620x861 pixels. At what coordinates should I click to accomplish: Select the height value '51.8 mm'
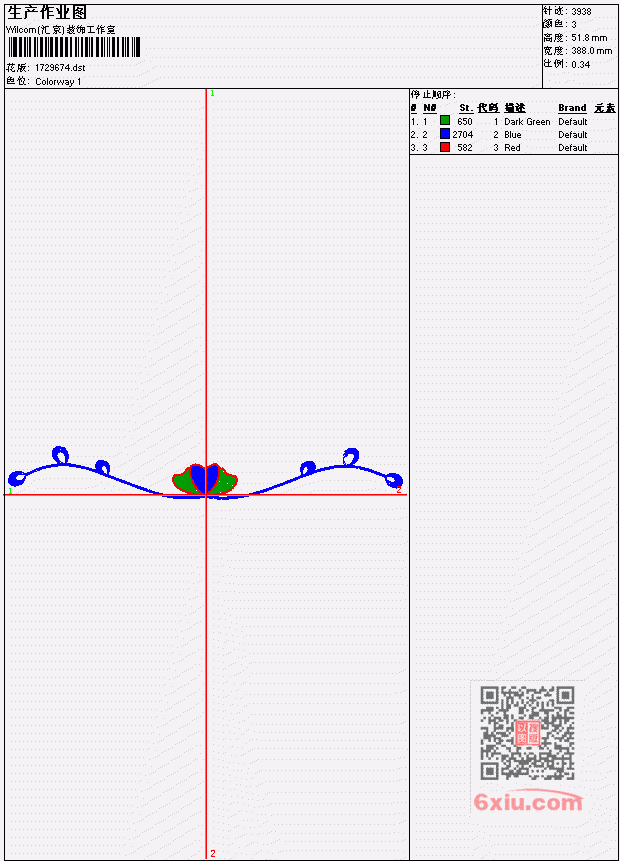pos(589,38)
